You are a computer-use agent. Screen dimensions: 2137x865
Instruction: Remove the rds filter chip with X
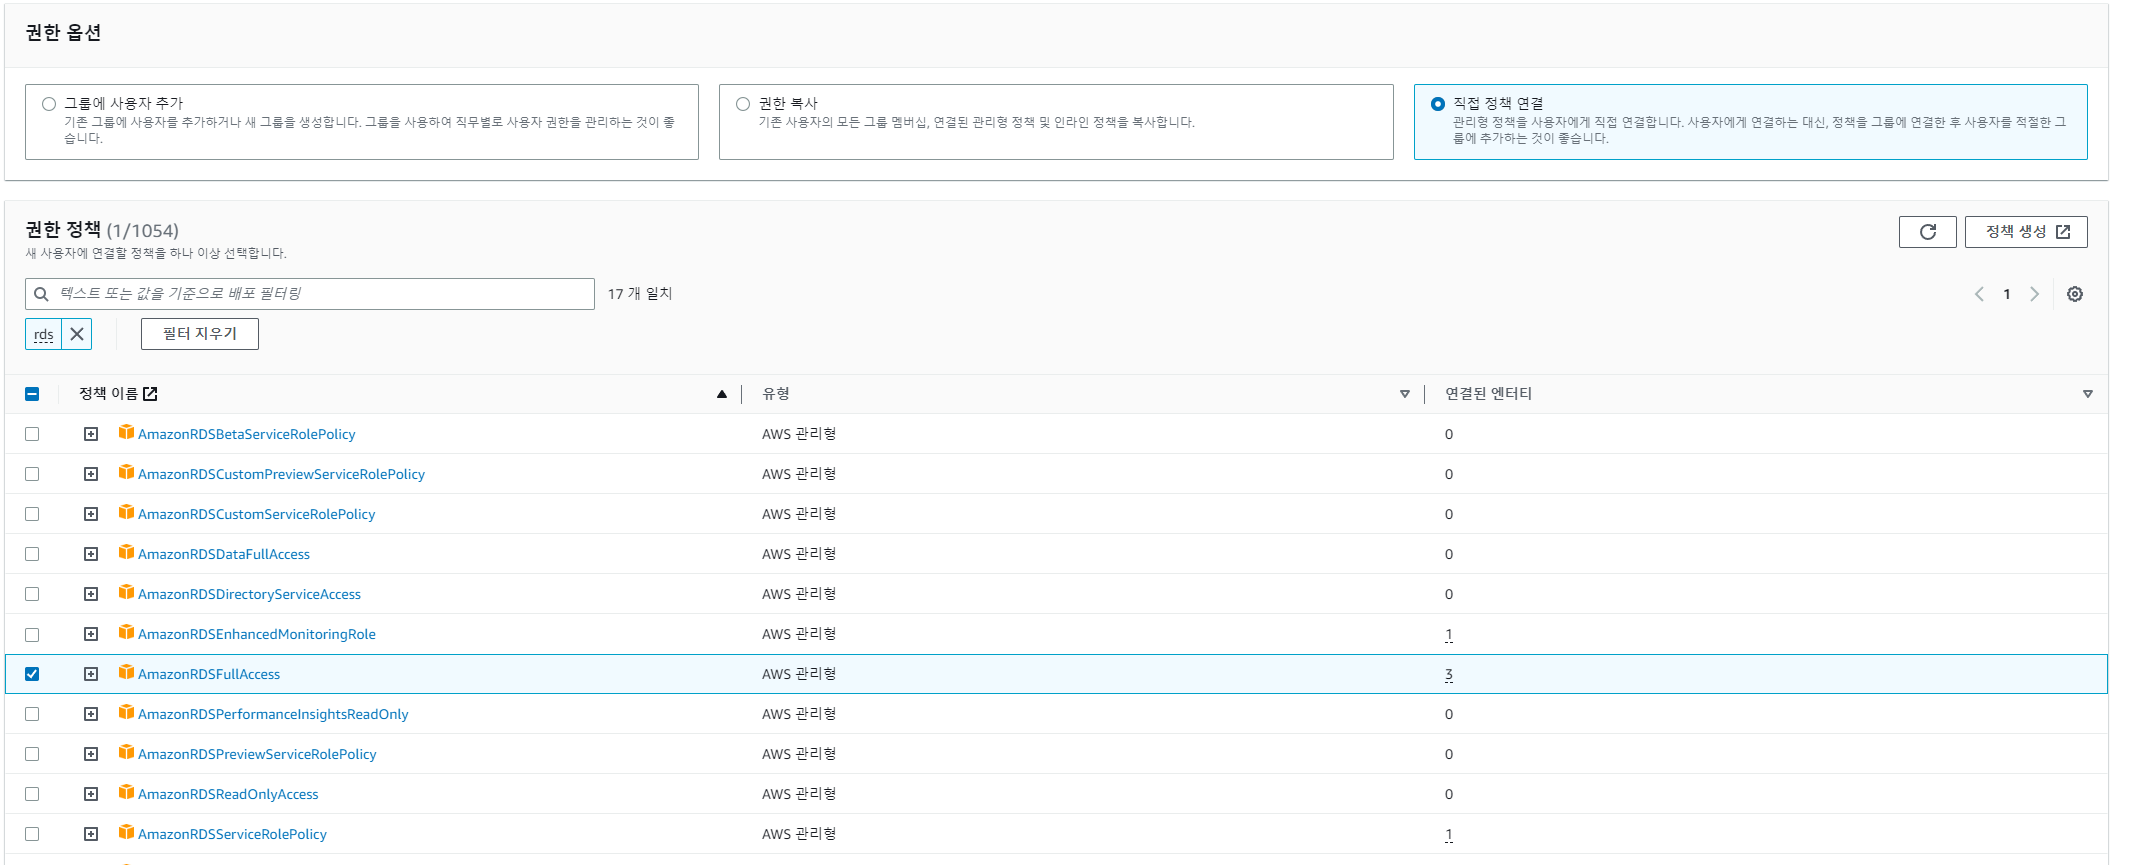77,334
